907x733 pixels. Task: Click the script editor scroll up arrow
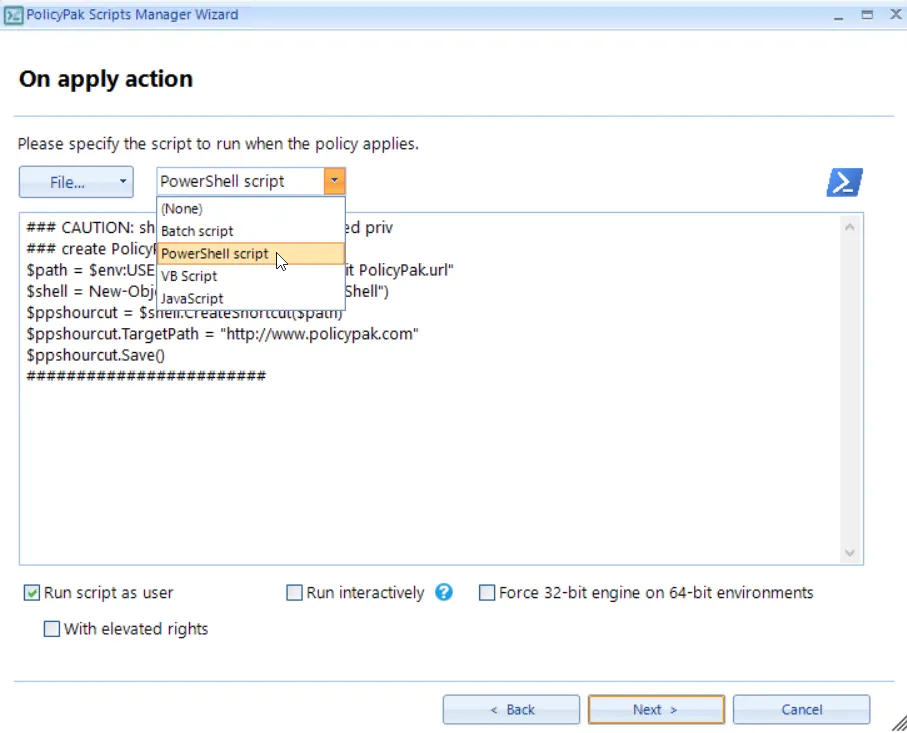(x=849, y=227)
